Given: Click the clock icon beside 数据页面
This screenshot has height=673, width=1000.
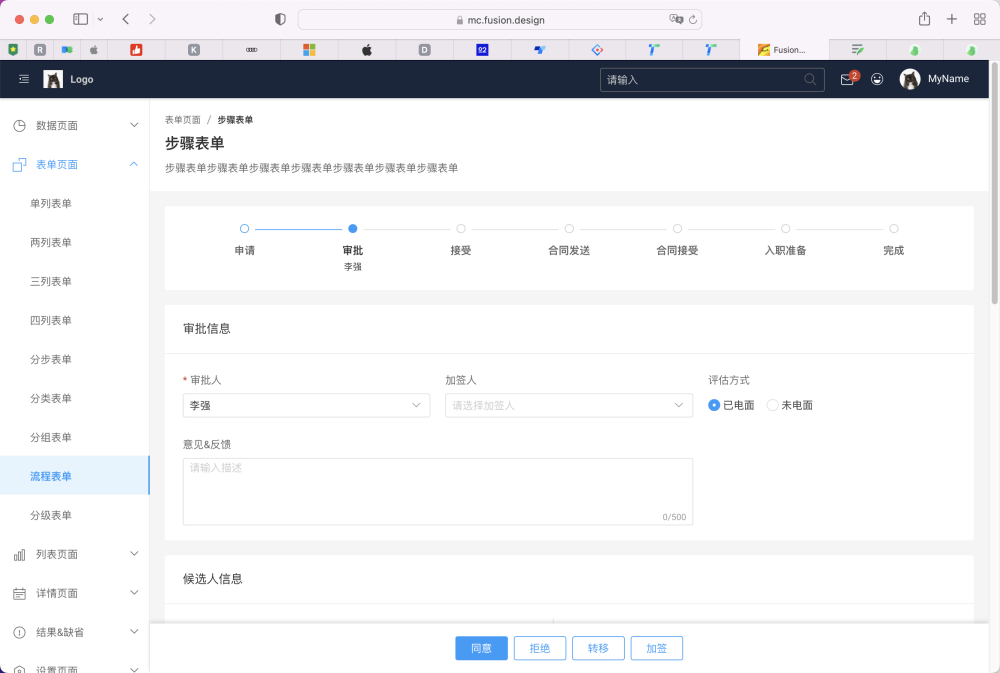Looking at the screenshot, I should (18, 124).
